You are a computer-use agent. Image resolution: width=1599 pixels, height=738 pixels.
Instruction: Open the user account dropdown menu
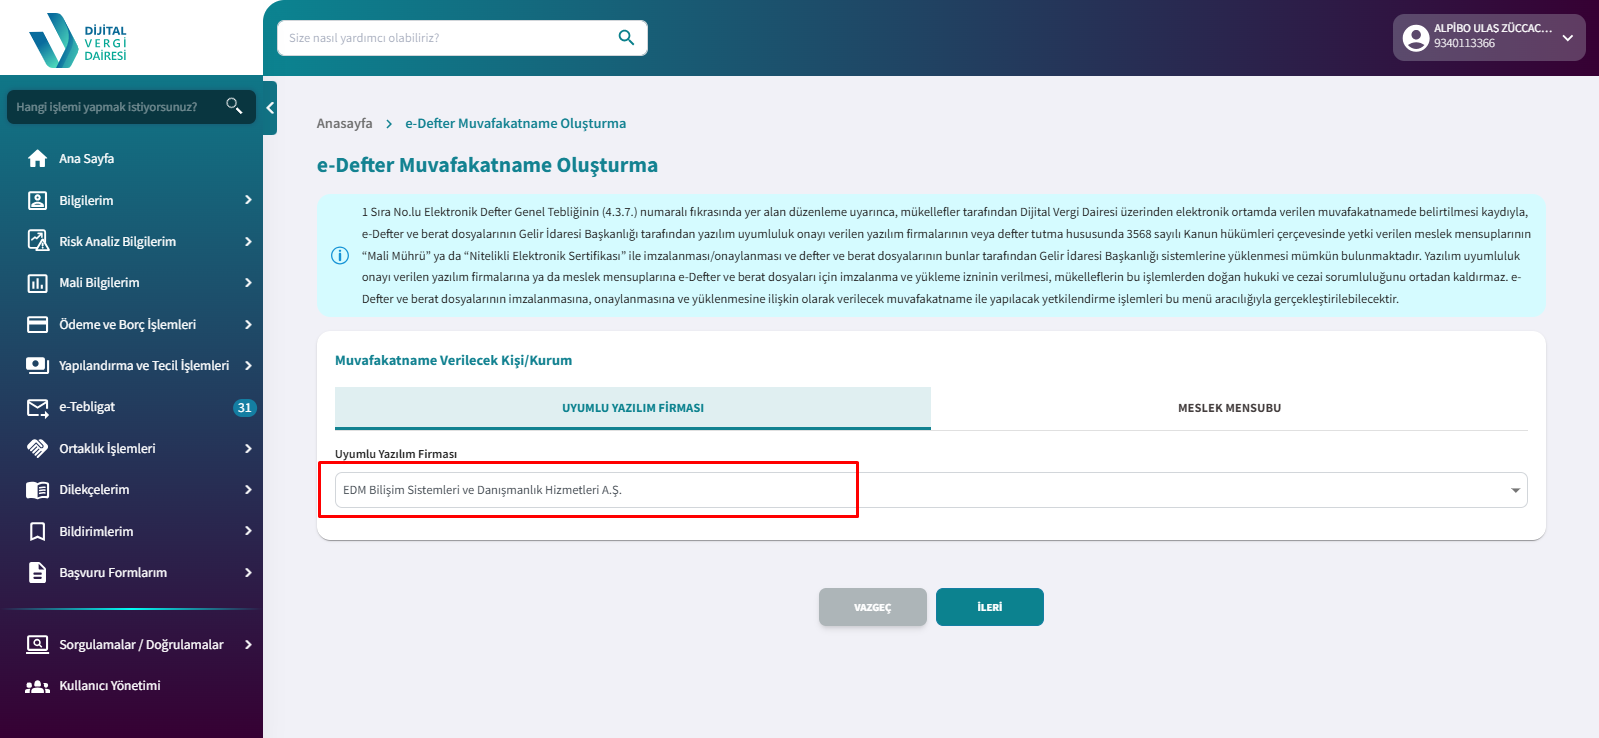[x=1567, y=38]
